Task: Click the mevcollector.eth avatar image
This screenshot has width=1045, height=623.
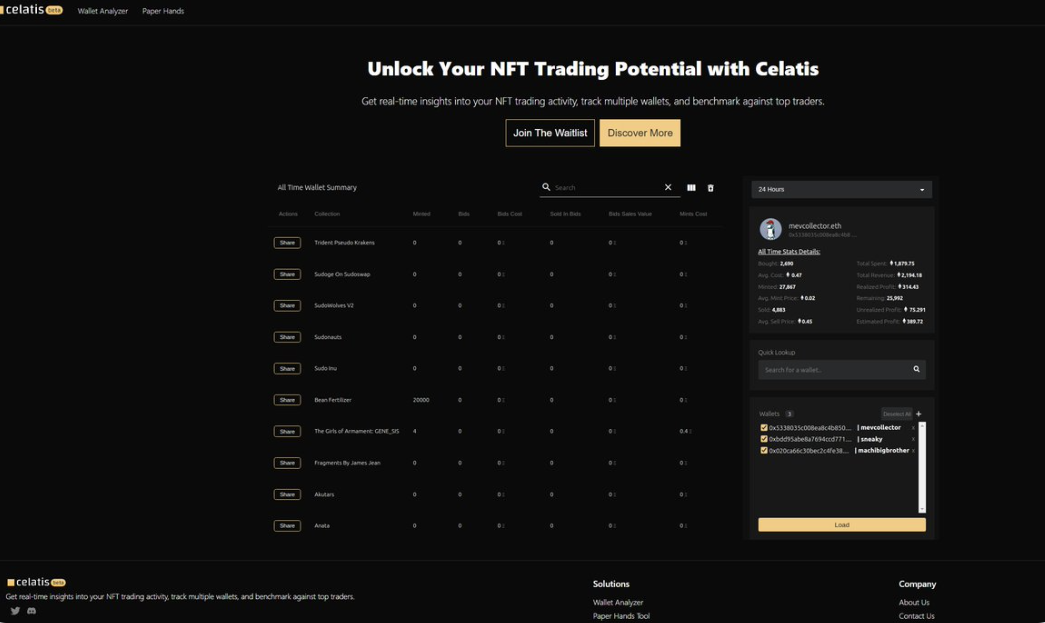Action: click(x=770, y=229)
